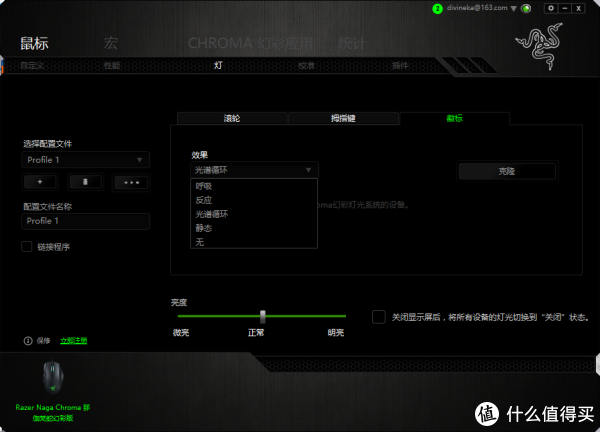Go to the 插件 sub-tab

click(400, 65)
